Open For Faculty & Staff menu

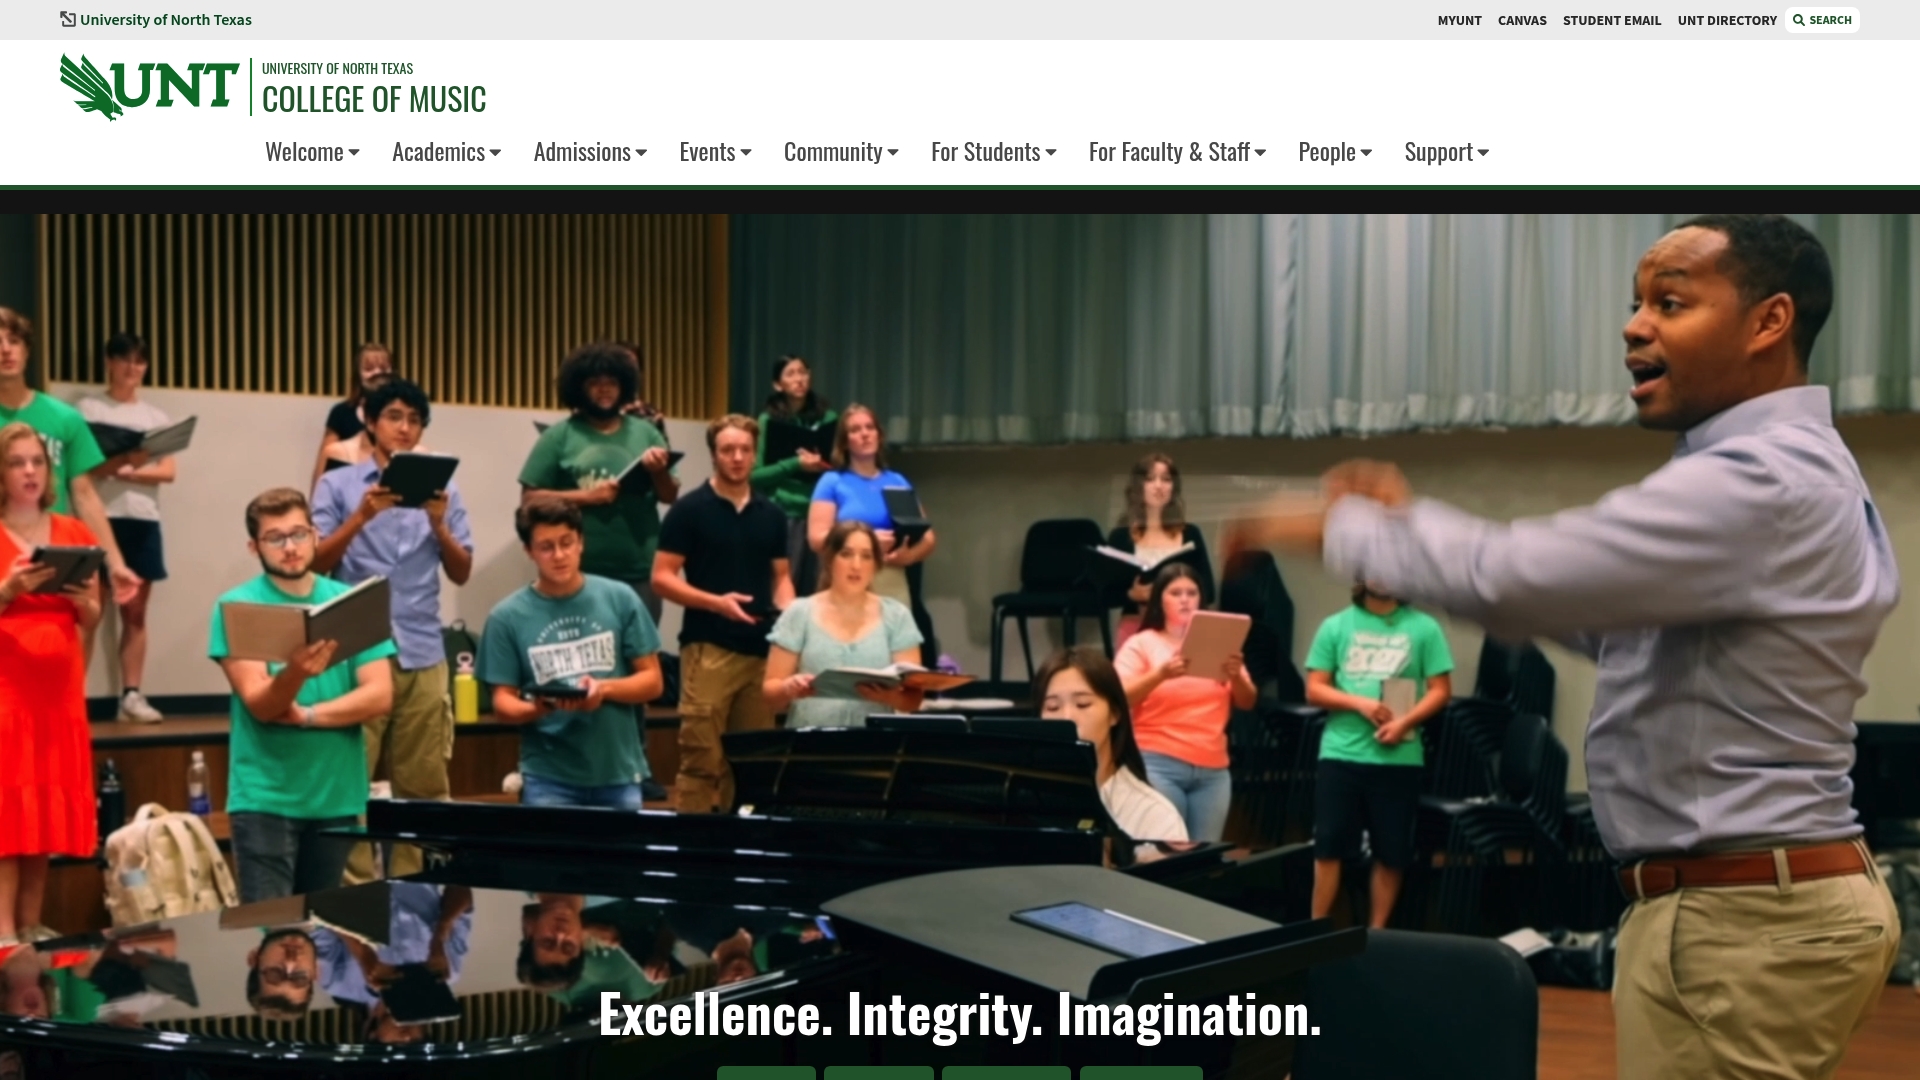coord(1177,152)
